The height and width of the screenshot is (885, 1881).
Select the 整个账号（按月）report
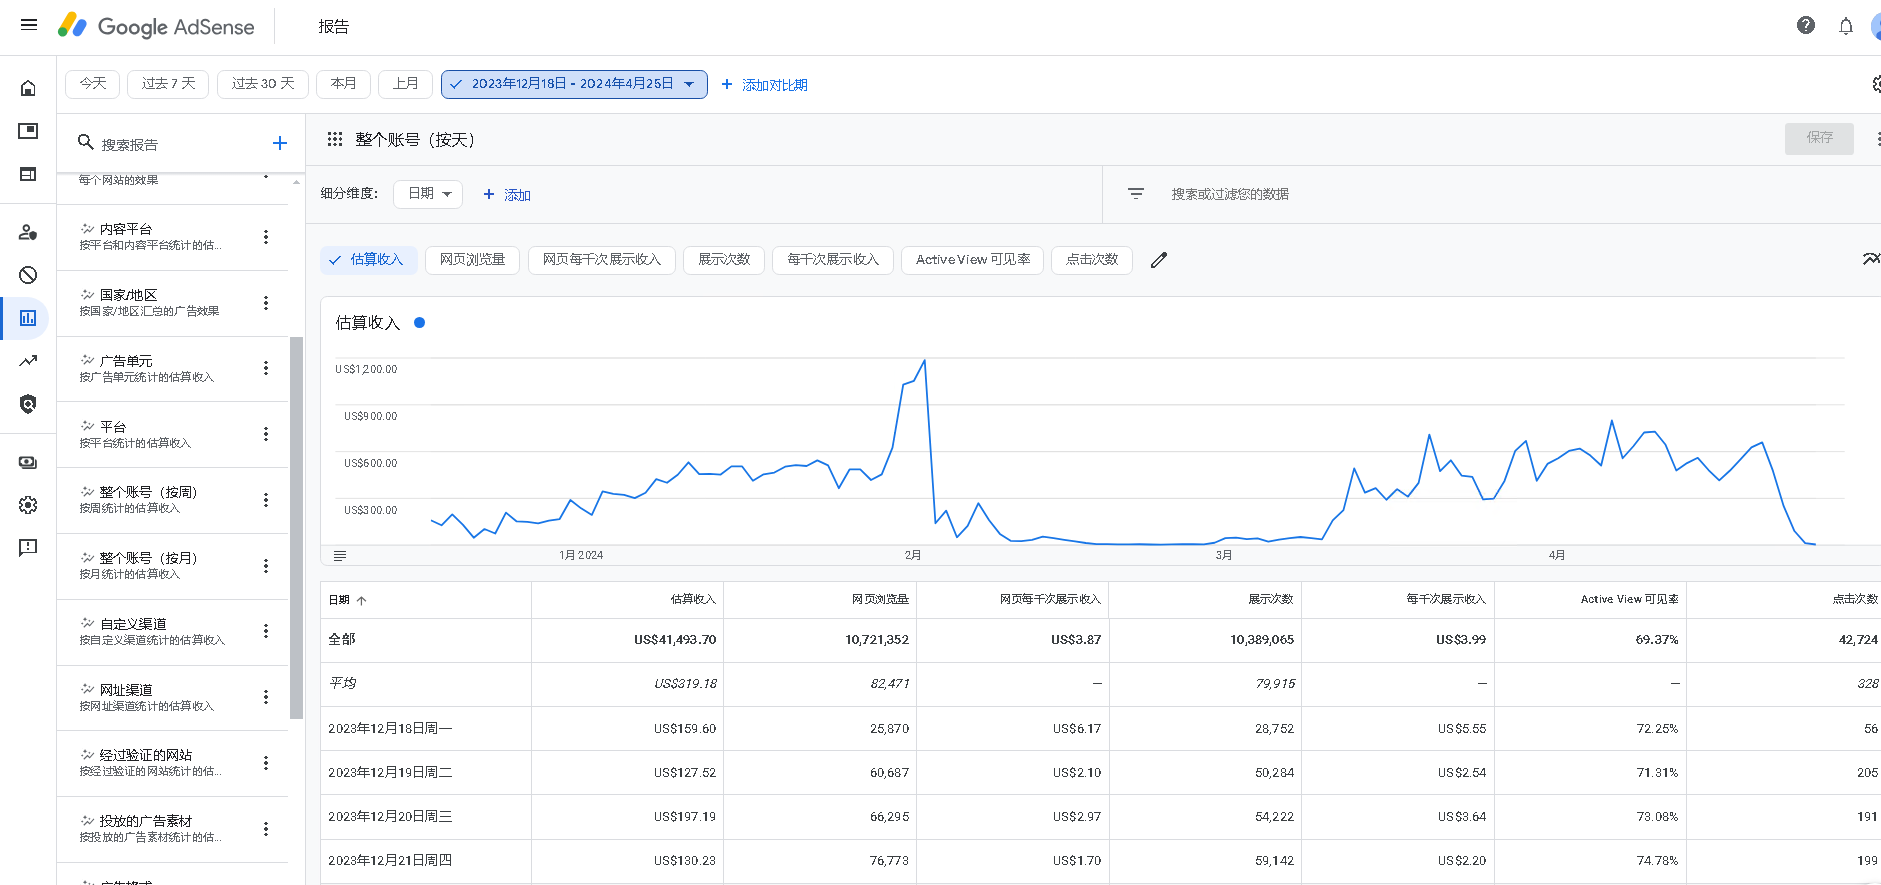pos(148,565)
